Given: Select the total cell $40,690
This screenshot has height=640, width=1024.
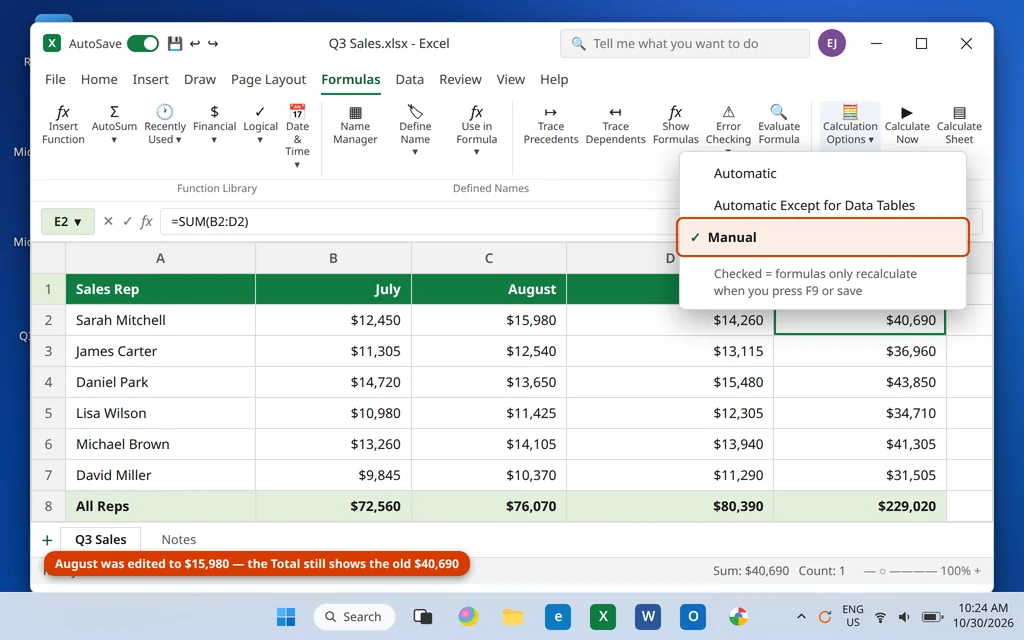Looking at the screenshot, I should click(859, 320).
